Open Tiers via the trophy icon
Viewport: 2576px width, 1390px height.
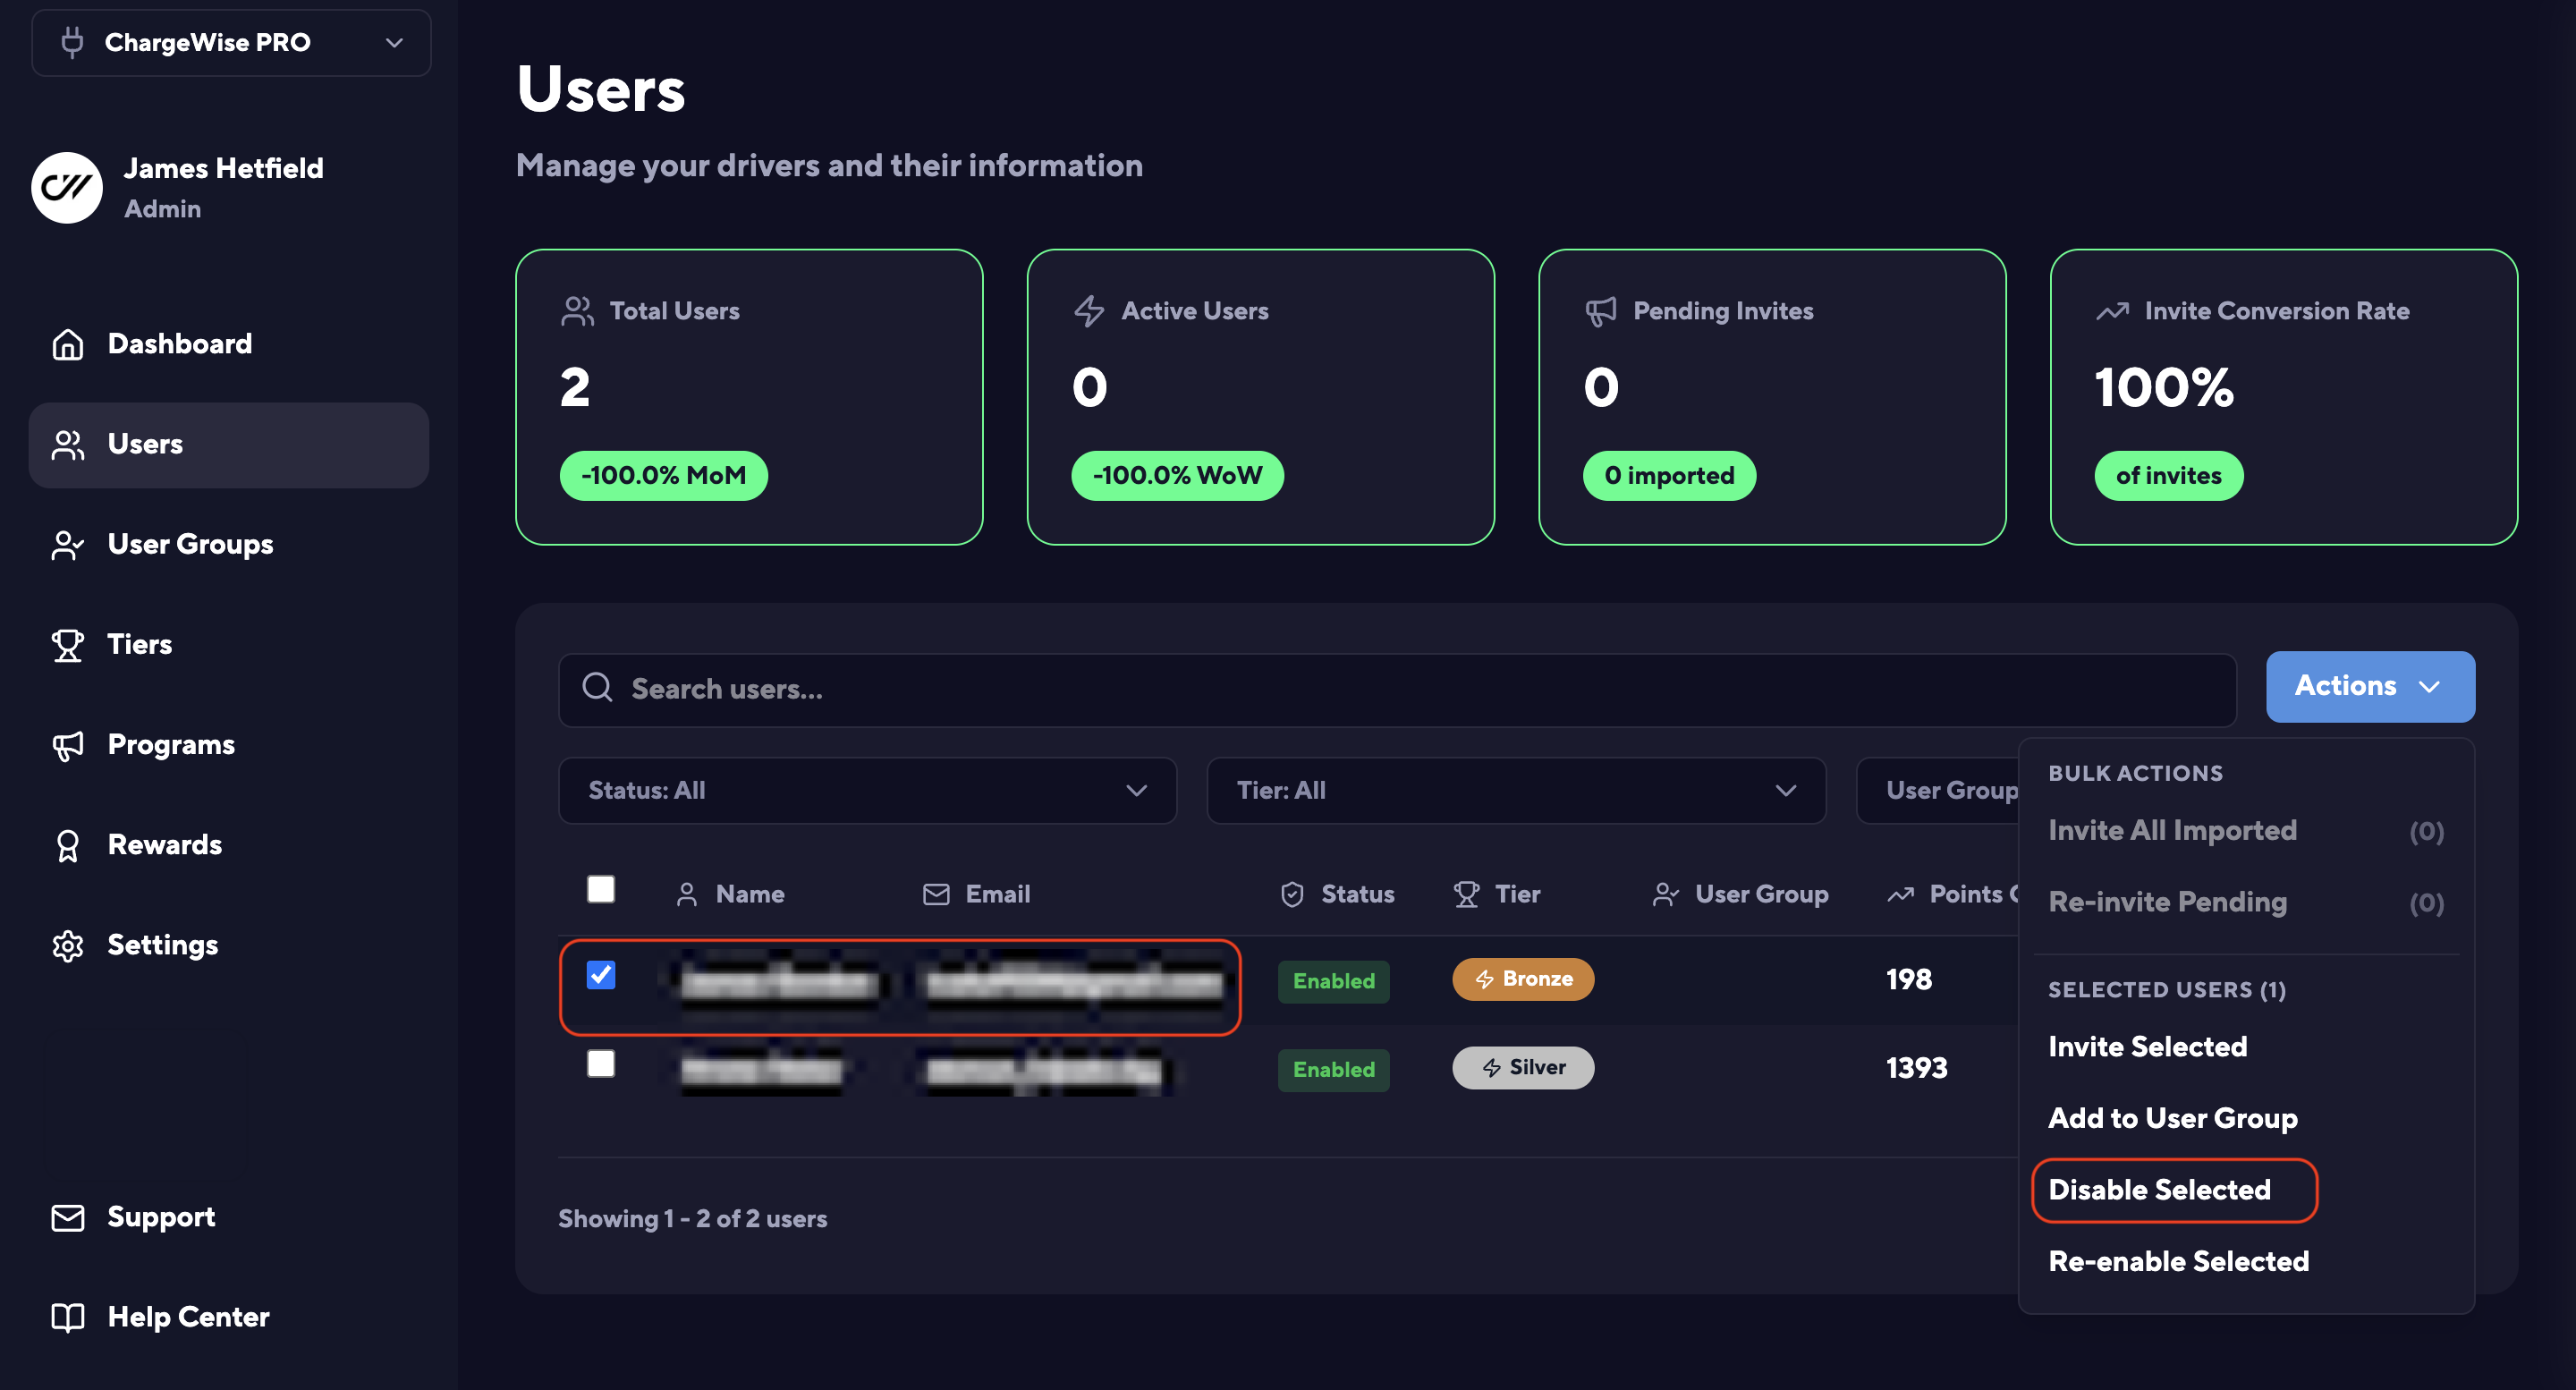coord(67,645)
